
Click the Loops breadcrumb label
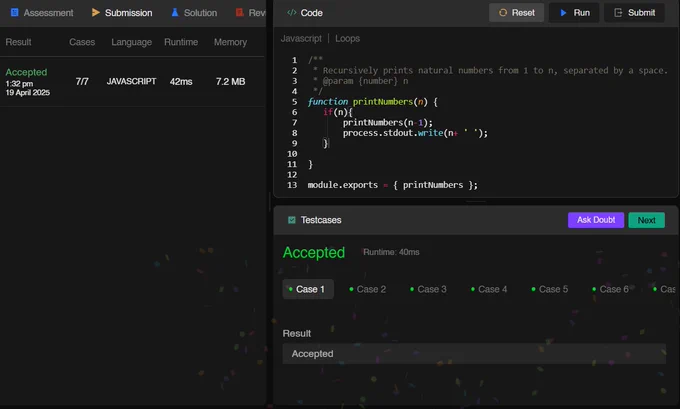347,39
